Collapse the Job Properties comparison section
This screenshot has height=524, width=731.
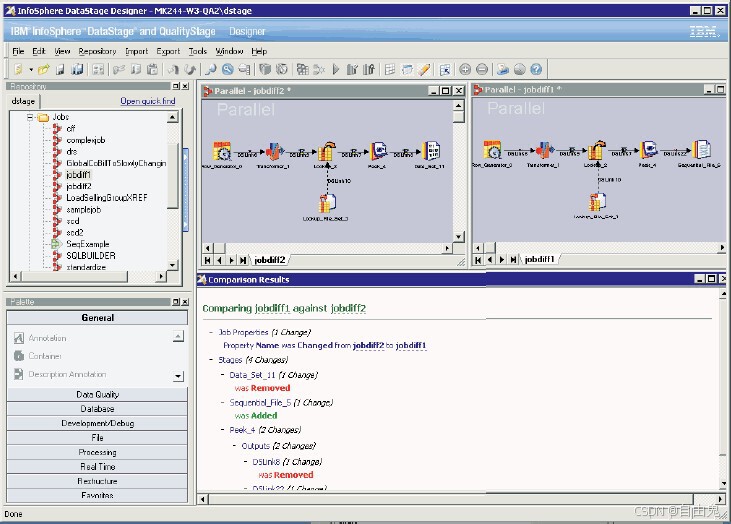tap(211, 332)
